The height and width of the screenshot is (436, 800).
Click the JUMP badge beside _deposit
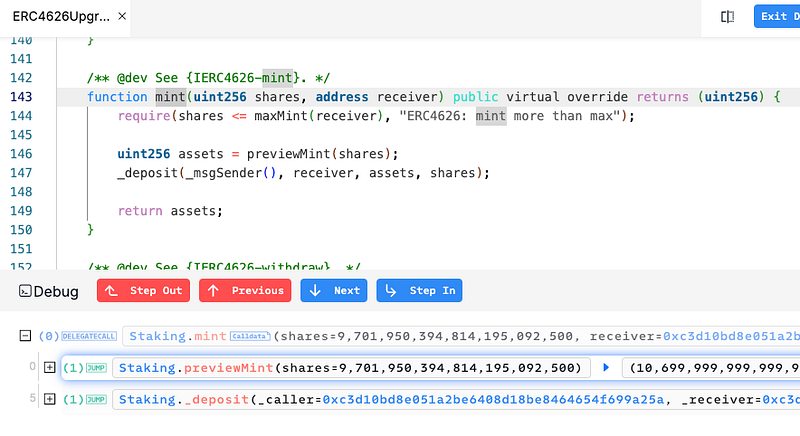98,400
